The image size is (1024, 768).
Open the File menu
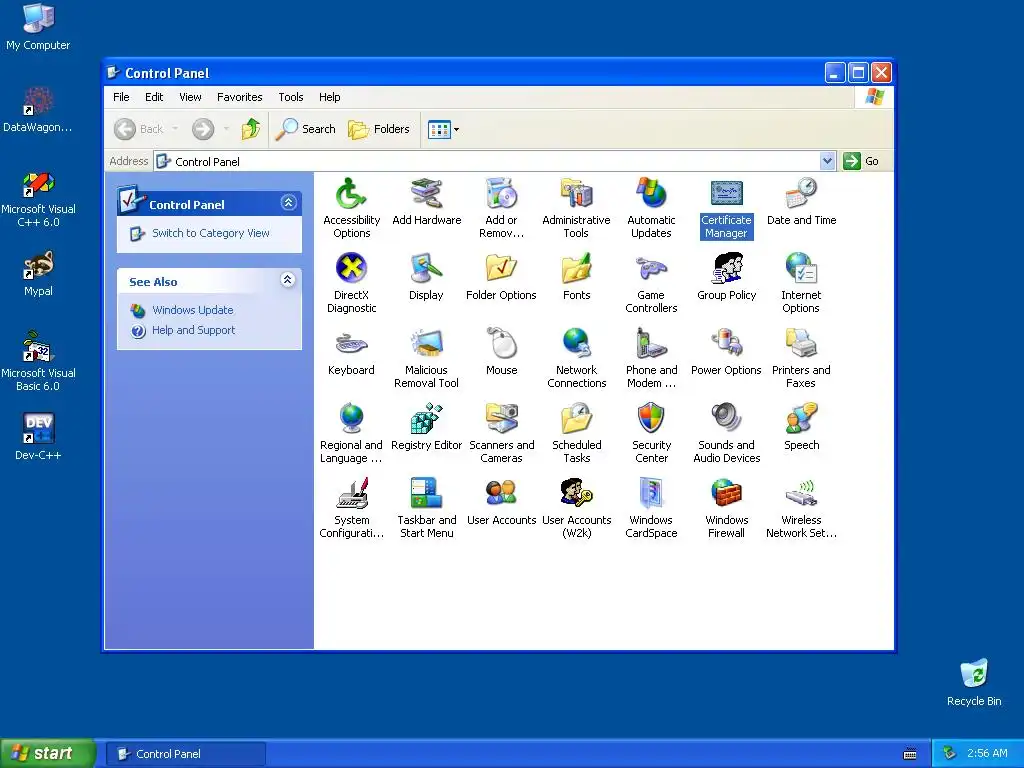[x=121, y=97]
